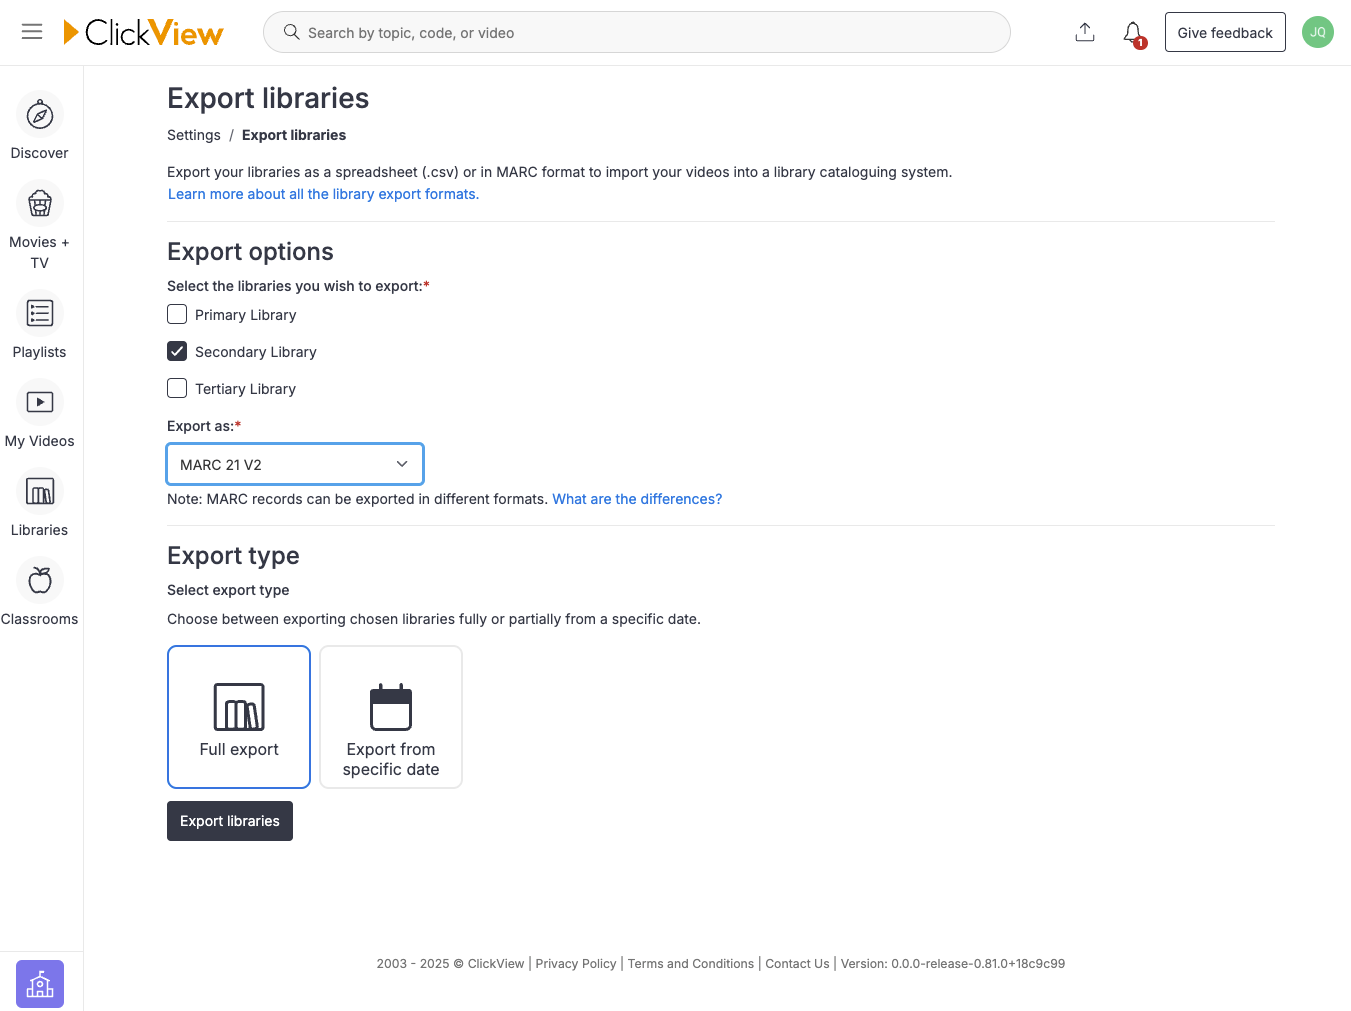Open the upload/share icon in the header
The image size is (1351, 1011).
pos(1084,31)
